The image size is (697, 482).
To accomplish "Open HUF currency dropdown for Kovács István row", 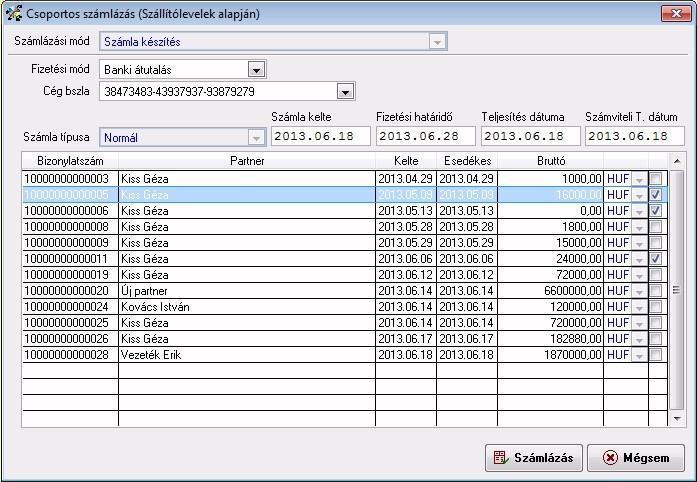I will (x=640, y=307).
